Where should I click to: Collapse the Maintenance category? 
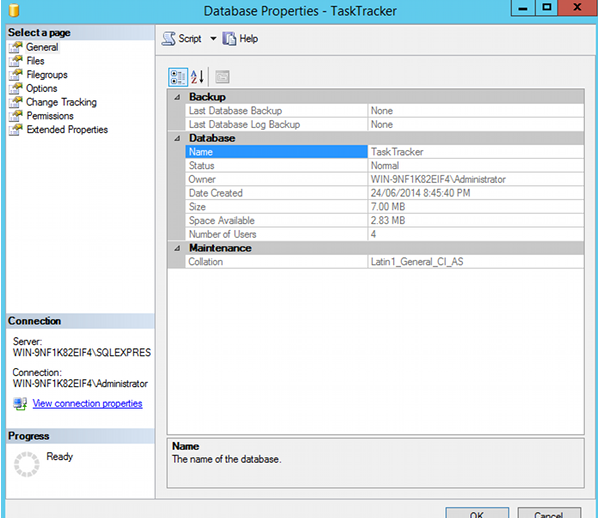177,248
